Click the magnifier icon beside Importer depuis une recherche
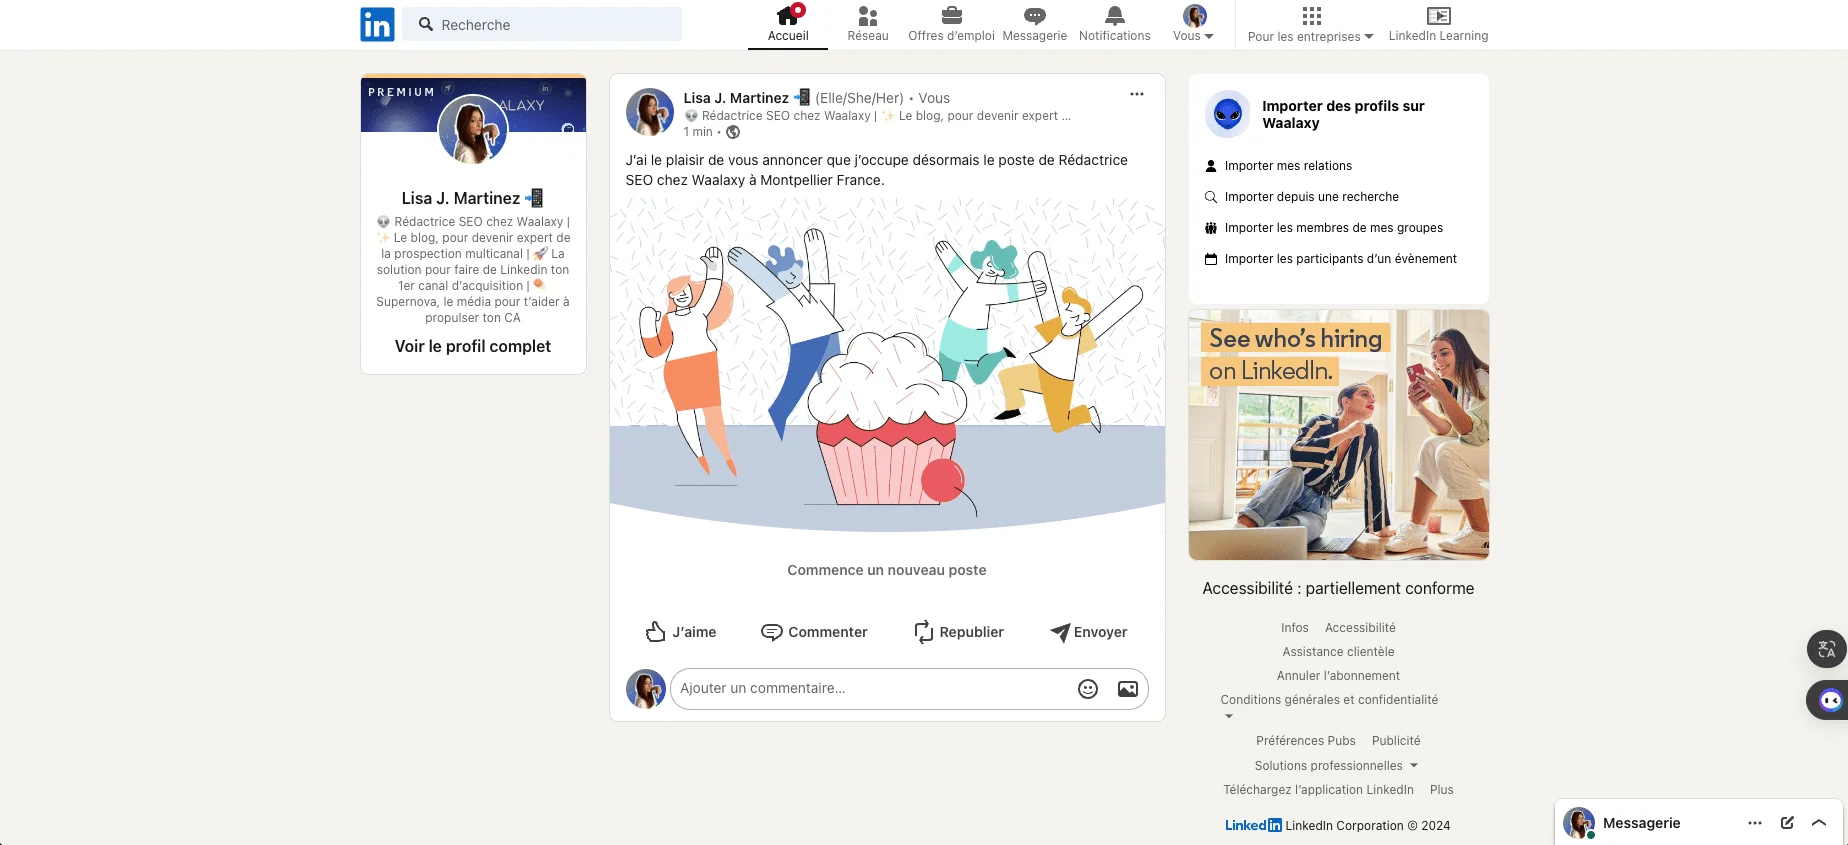This screenshot has width=1848, height=845. coord(1211,197)
